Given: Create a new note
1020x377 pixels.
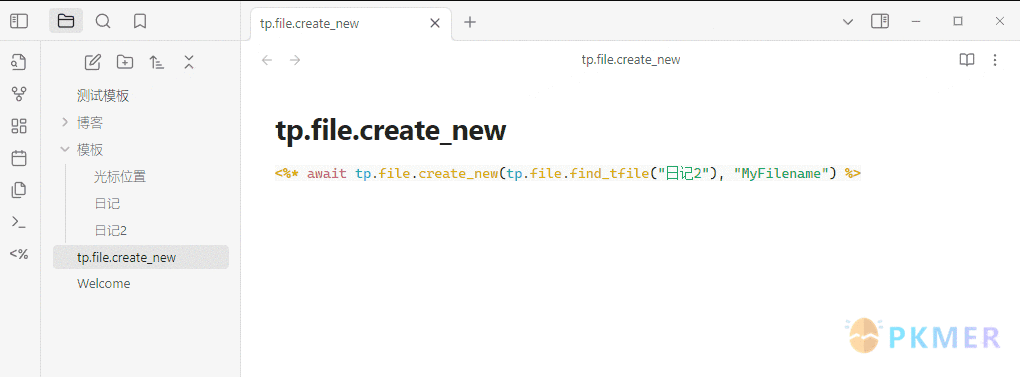Looking at the screenshot, I should (93, 62).
